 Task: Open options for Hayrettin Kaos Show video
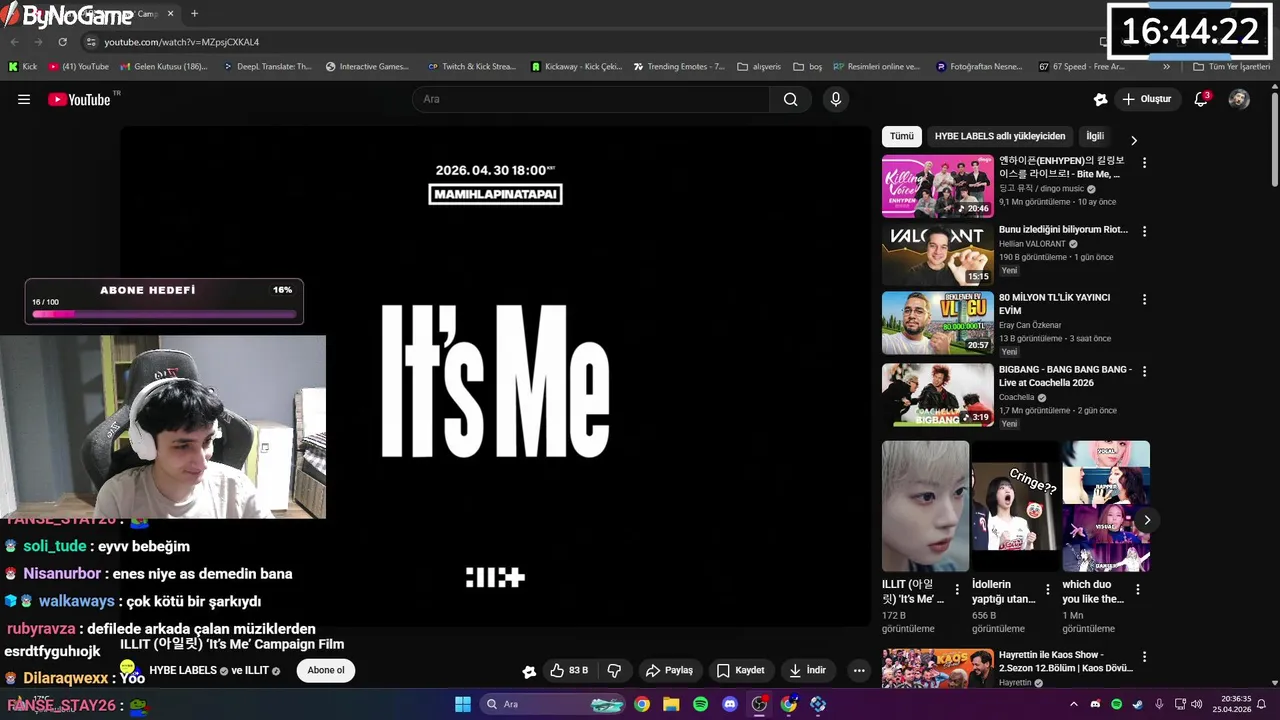[1145, 656]
